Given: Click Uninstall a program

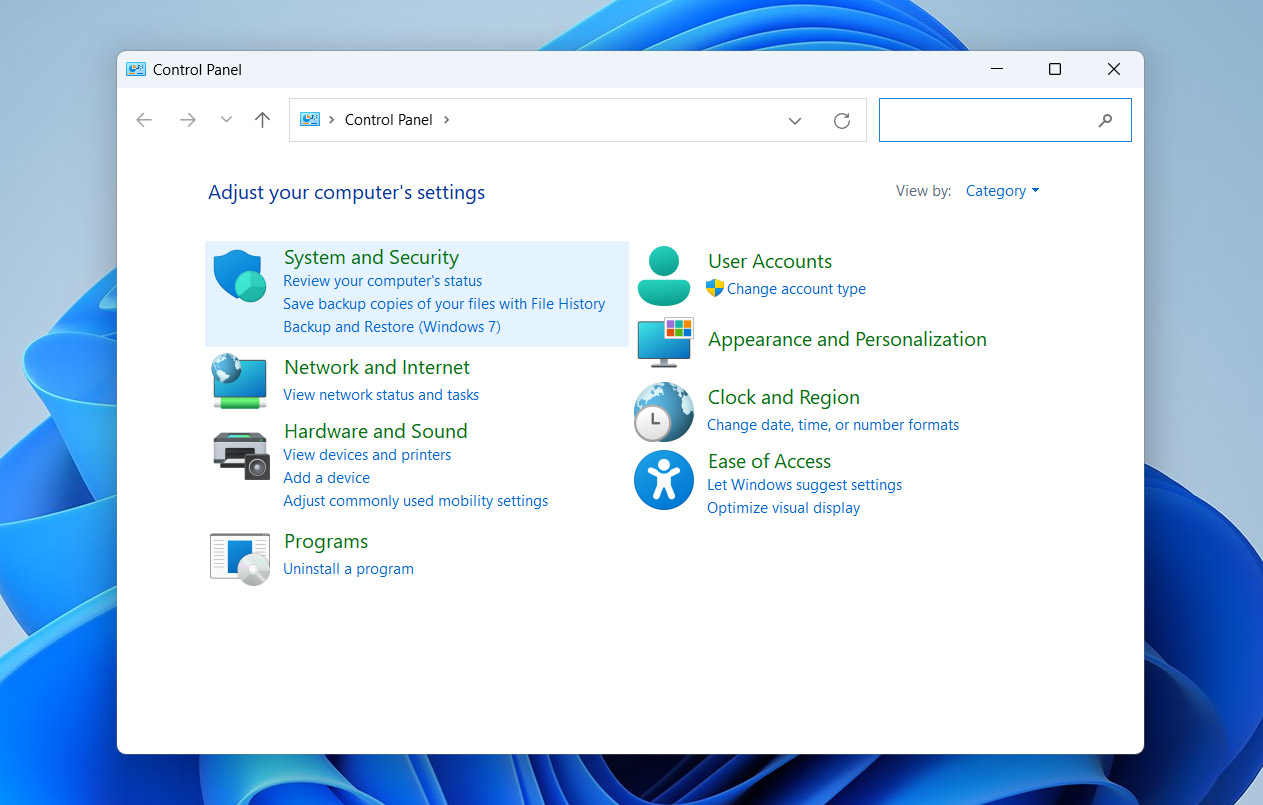Looking at the screenshot, I should pyautogui.click(x=348, y=569).
